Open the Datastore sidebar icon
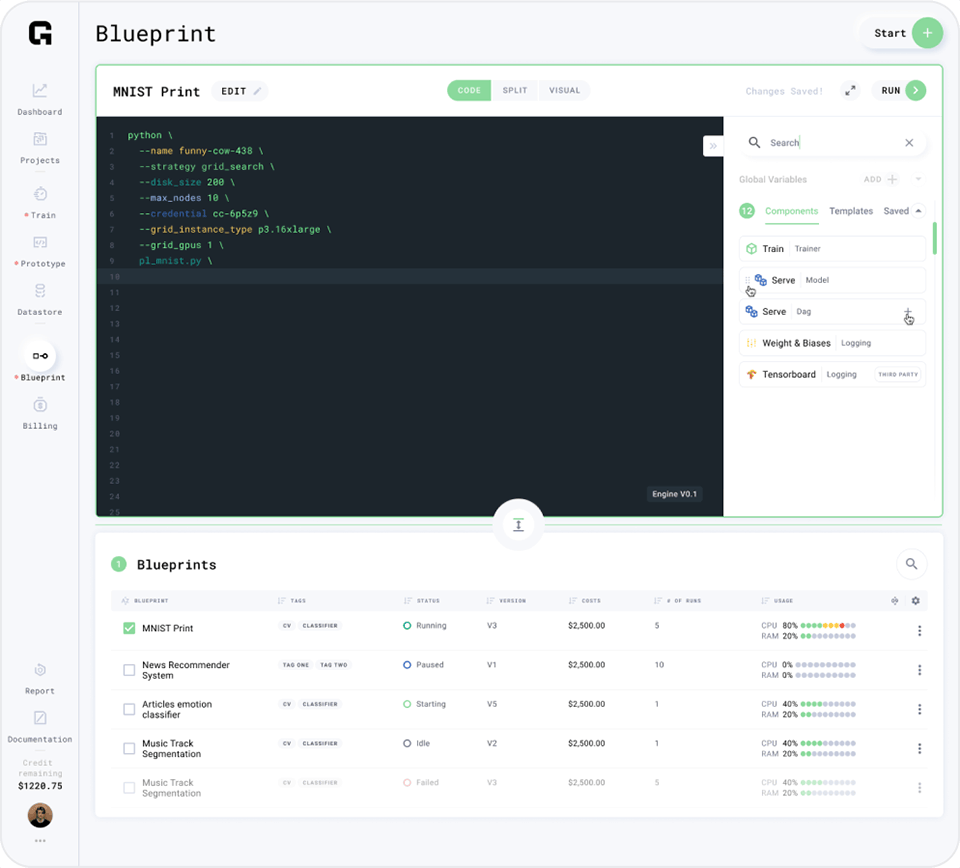The width and height of the screenshot is (960, 868). click(x=40, y=291)
